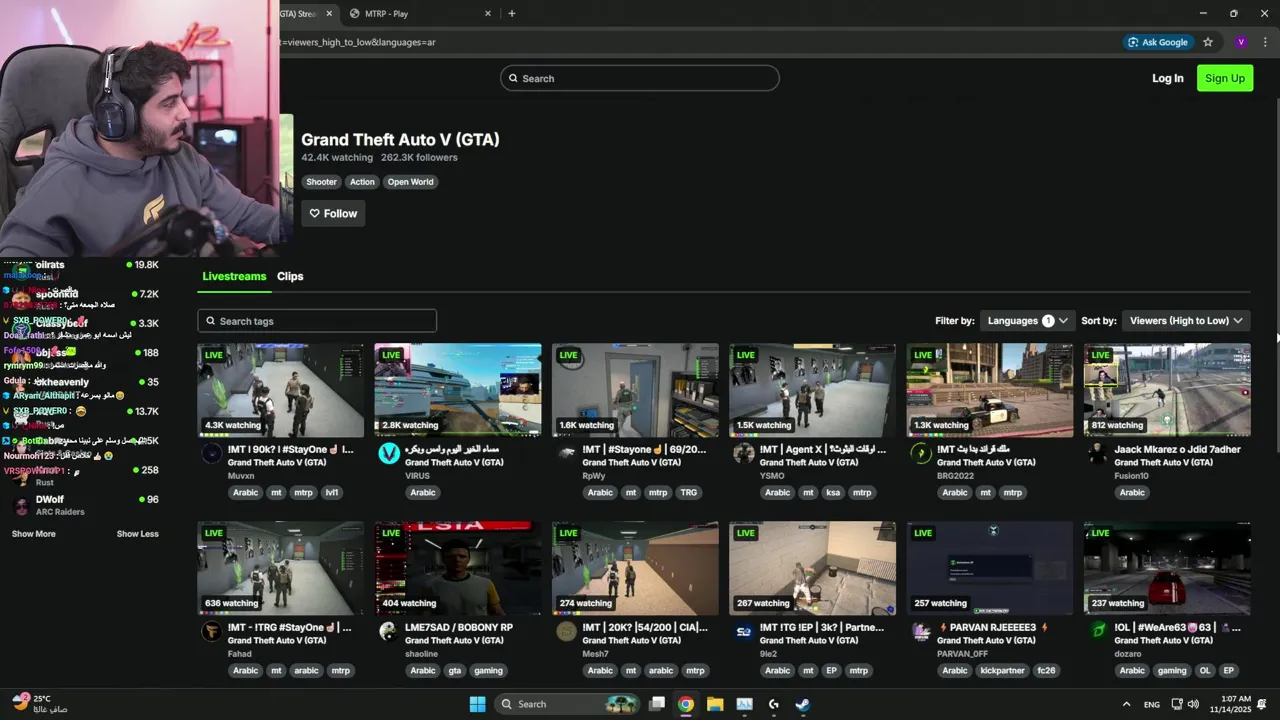
Task: Open the notification bell in taskbar
Action: click(x=1262, y=704)
